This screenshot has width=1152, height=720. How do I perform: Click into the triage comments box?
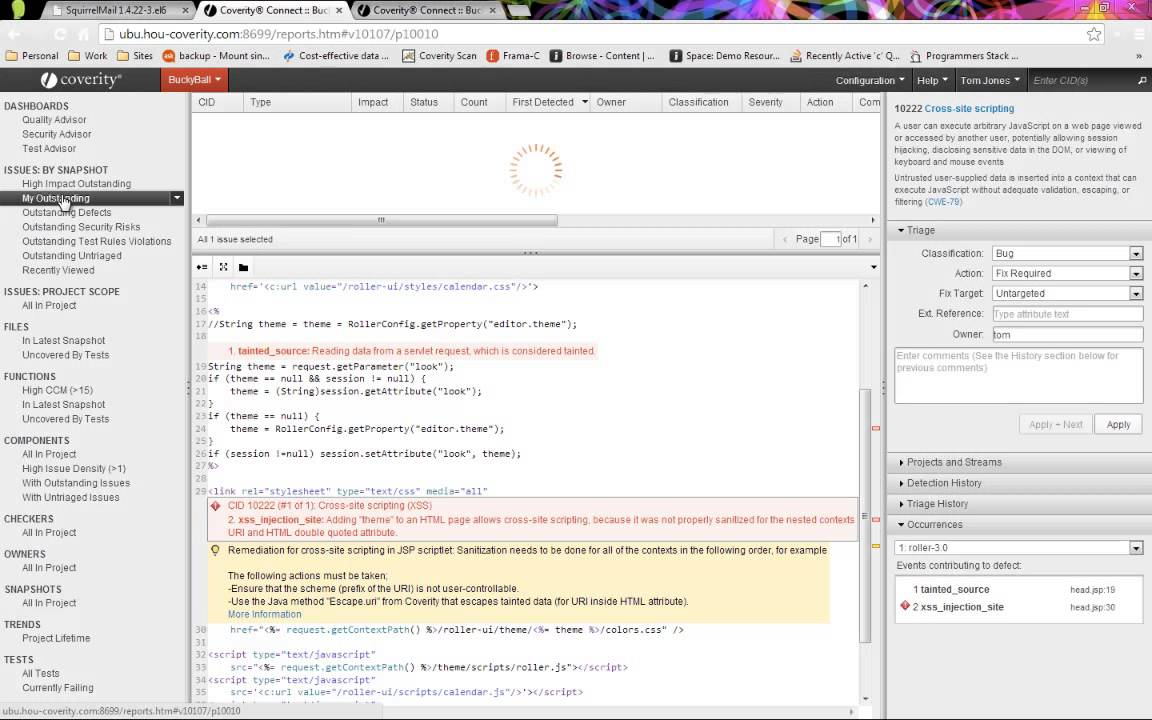1018,375
